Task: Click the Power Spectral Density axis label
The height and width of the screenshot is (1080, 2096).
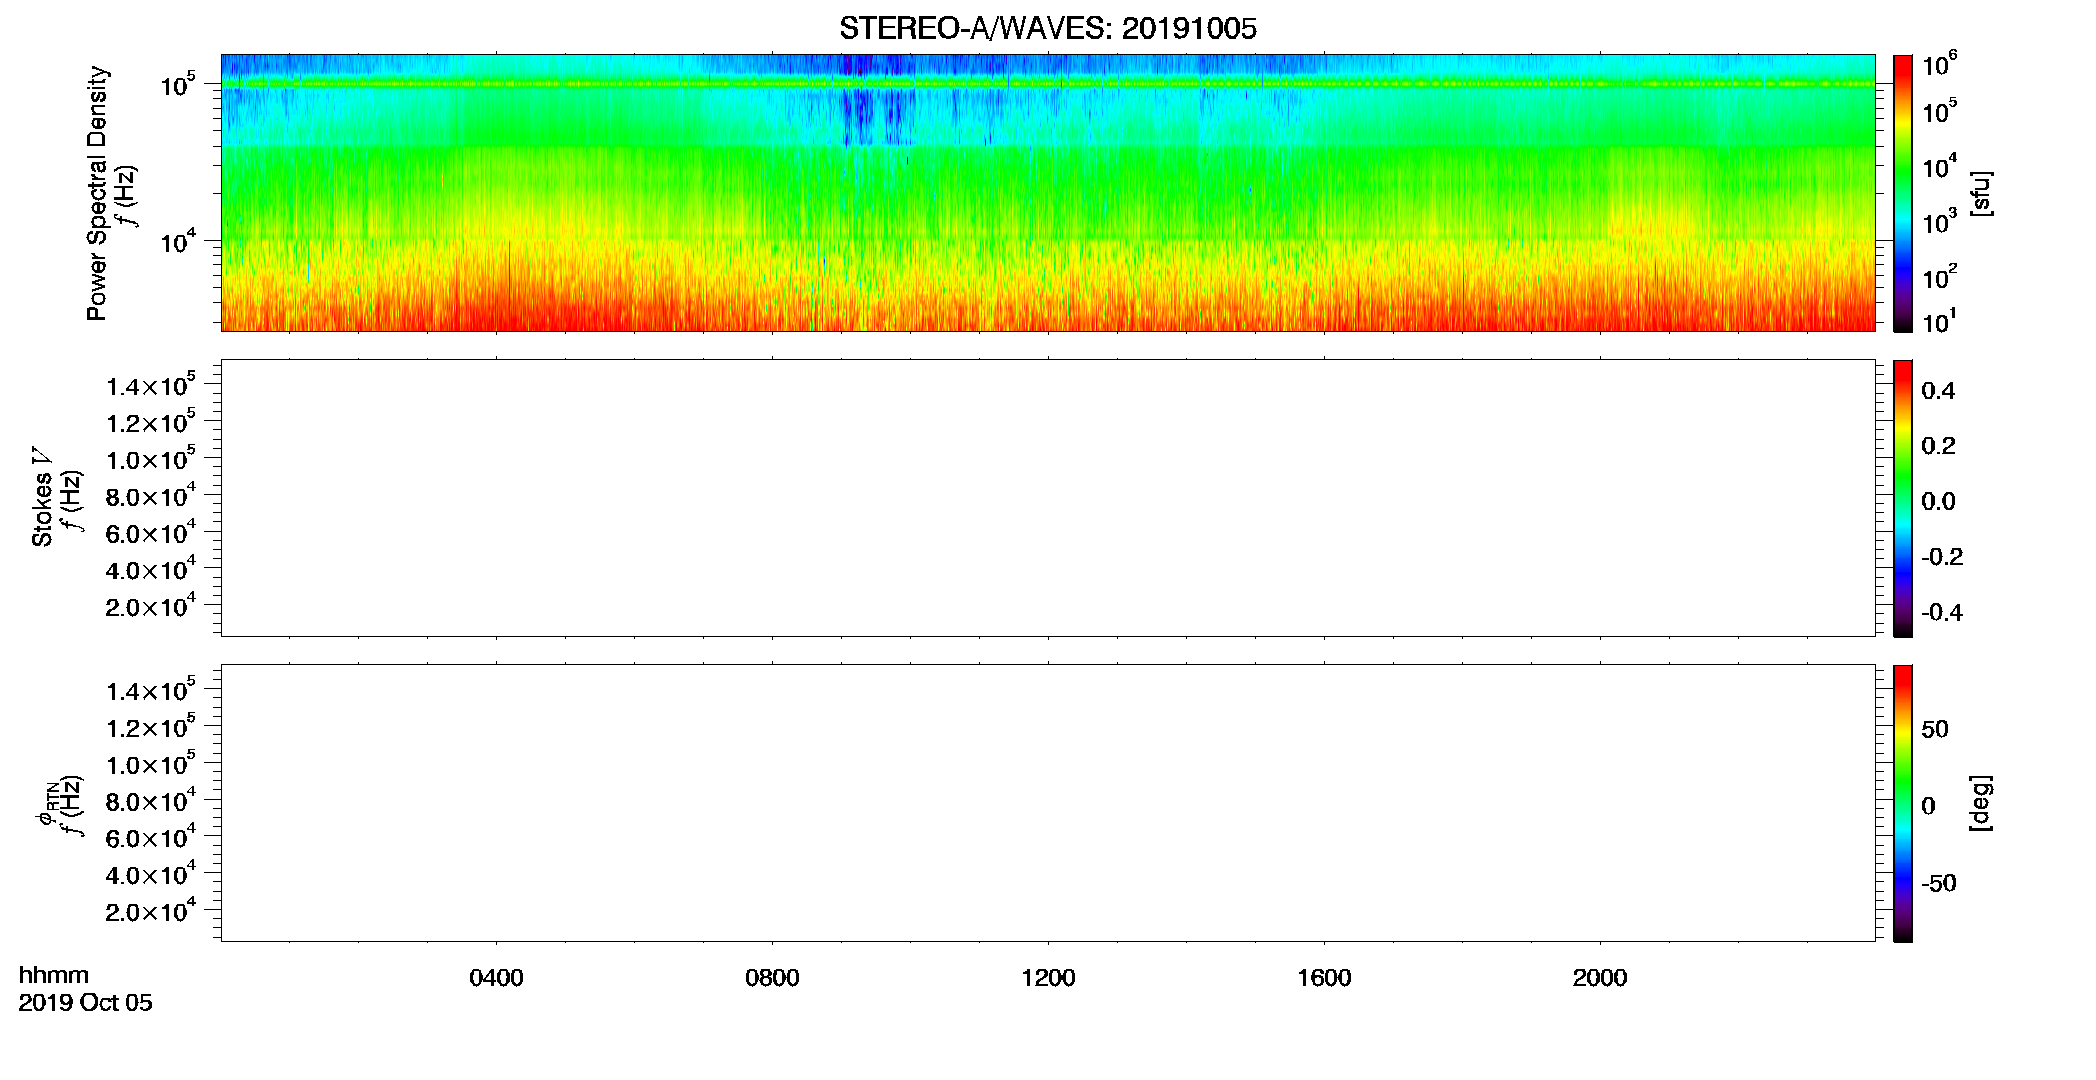Action: [x=97, y=193]
